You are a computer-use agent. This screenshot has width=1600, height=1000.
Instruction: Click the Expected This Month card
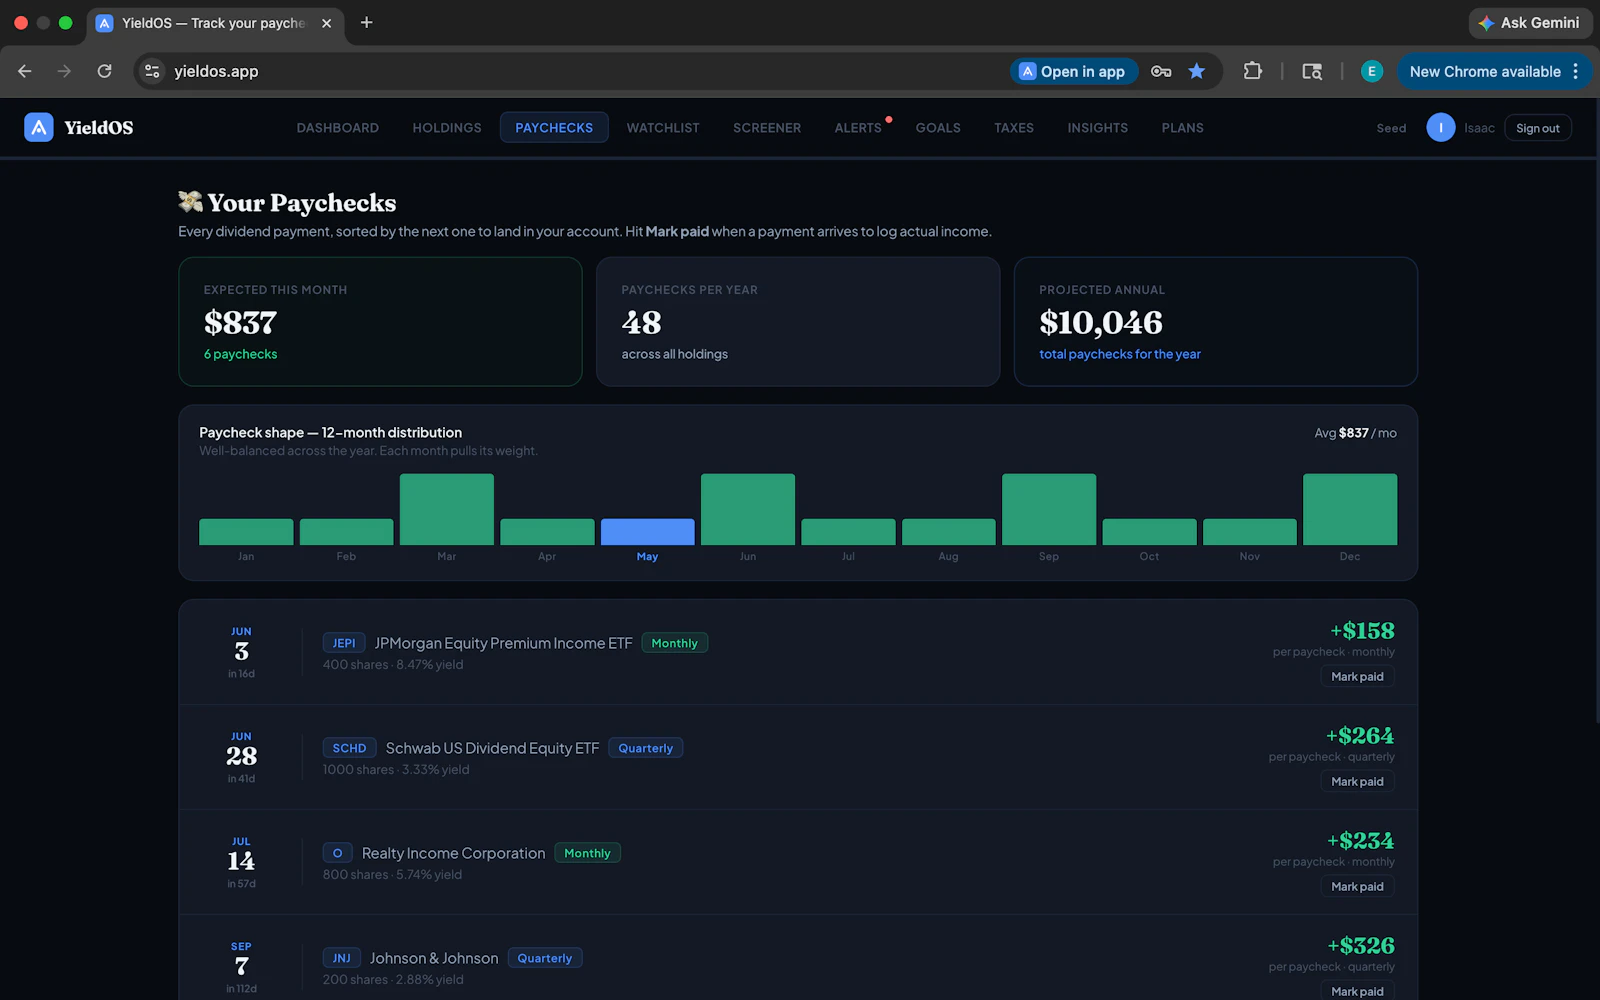point(380,321)
